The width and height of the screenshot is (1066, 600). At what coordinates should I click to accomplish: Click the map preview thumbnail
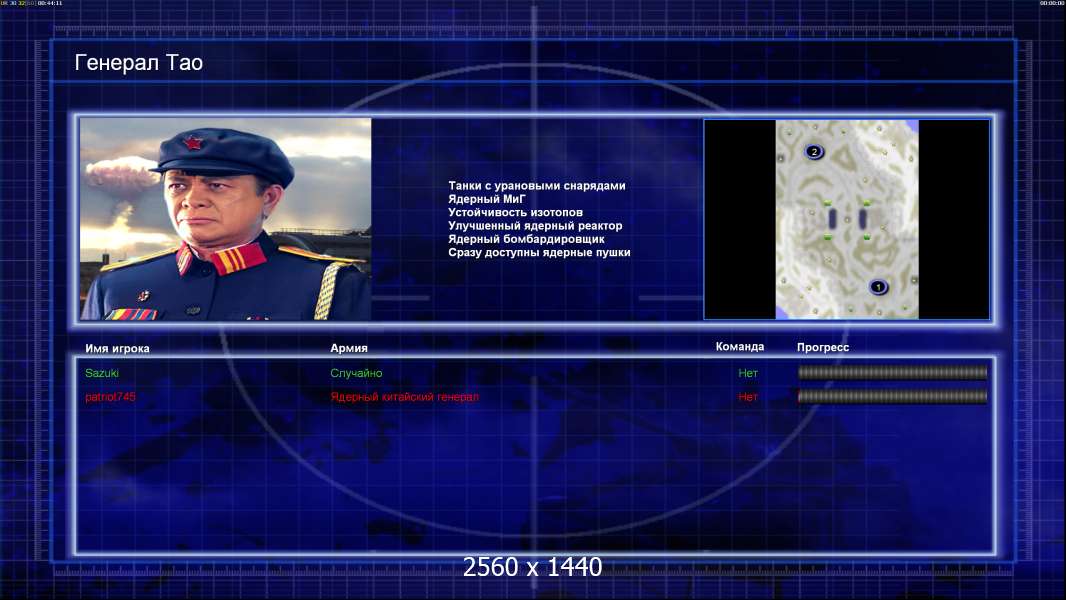click(846, 219)
